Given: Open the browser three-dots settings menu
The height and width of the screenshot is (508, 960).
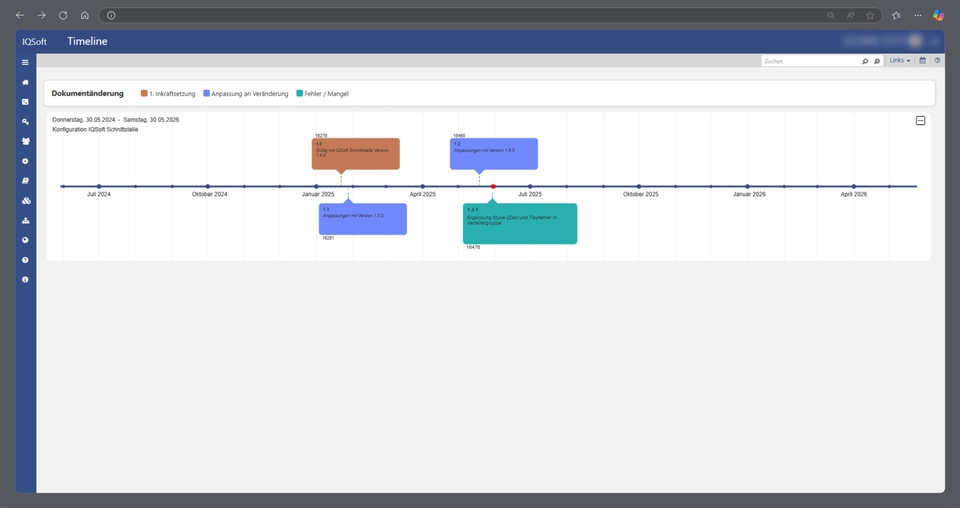Looking at the screenshot, I should click(x=917, y=15).
